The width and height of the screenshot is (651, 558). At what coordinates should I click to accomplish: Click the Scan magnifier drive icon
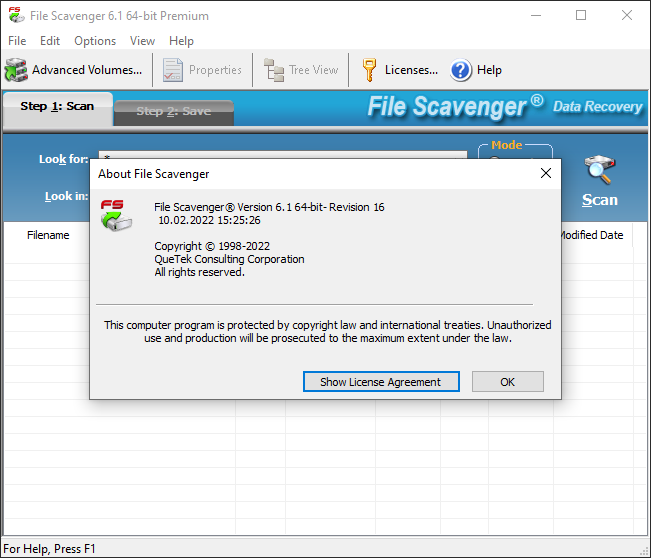[x=600, y=169]
